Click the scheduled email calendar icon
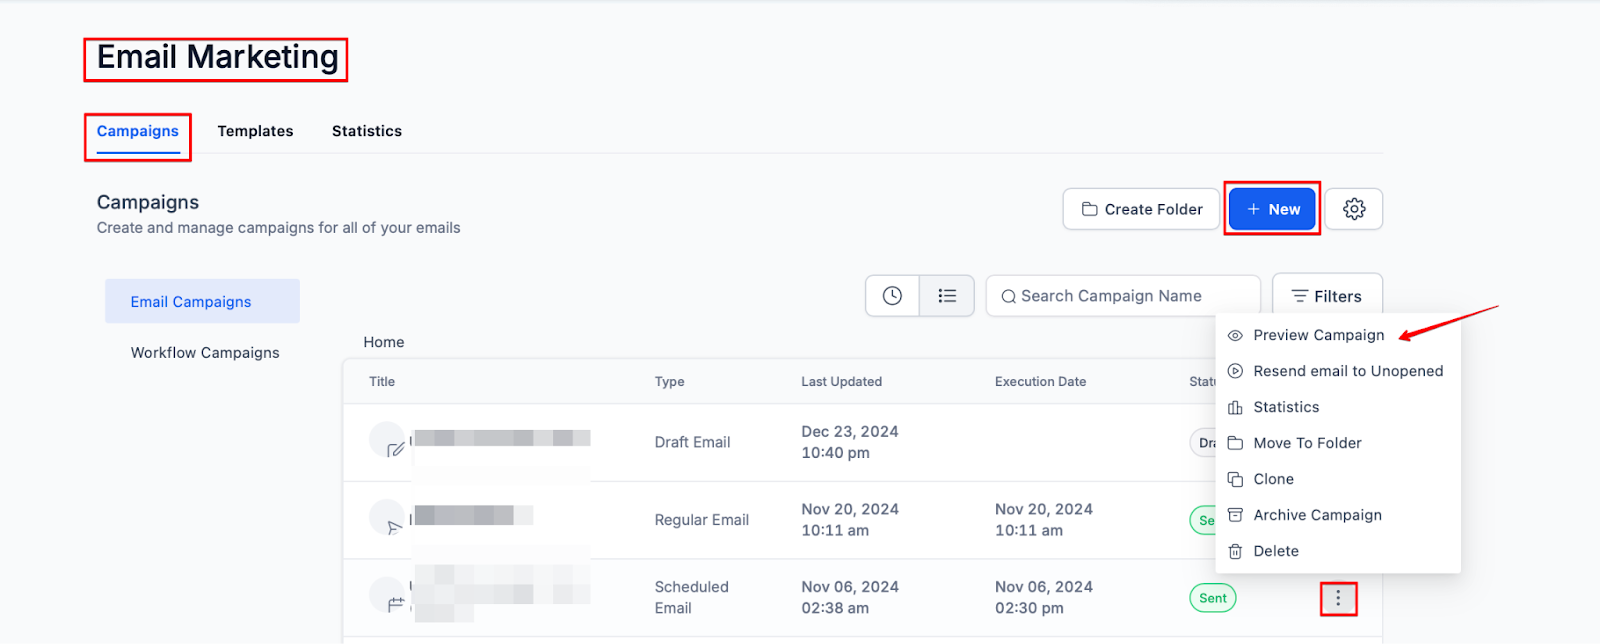This screenshot has height=644, width=1600. [395, 603]
